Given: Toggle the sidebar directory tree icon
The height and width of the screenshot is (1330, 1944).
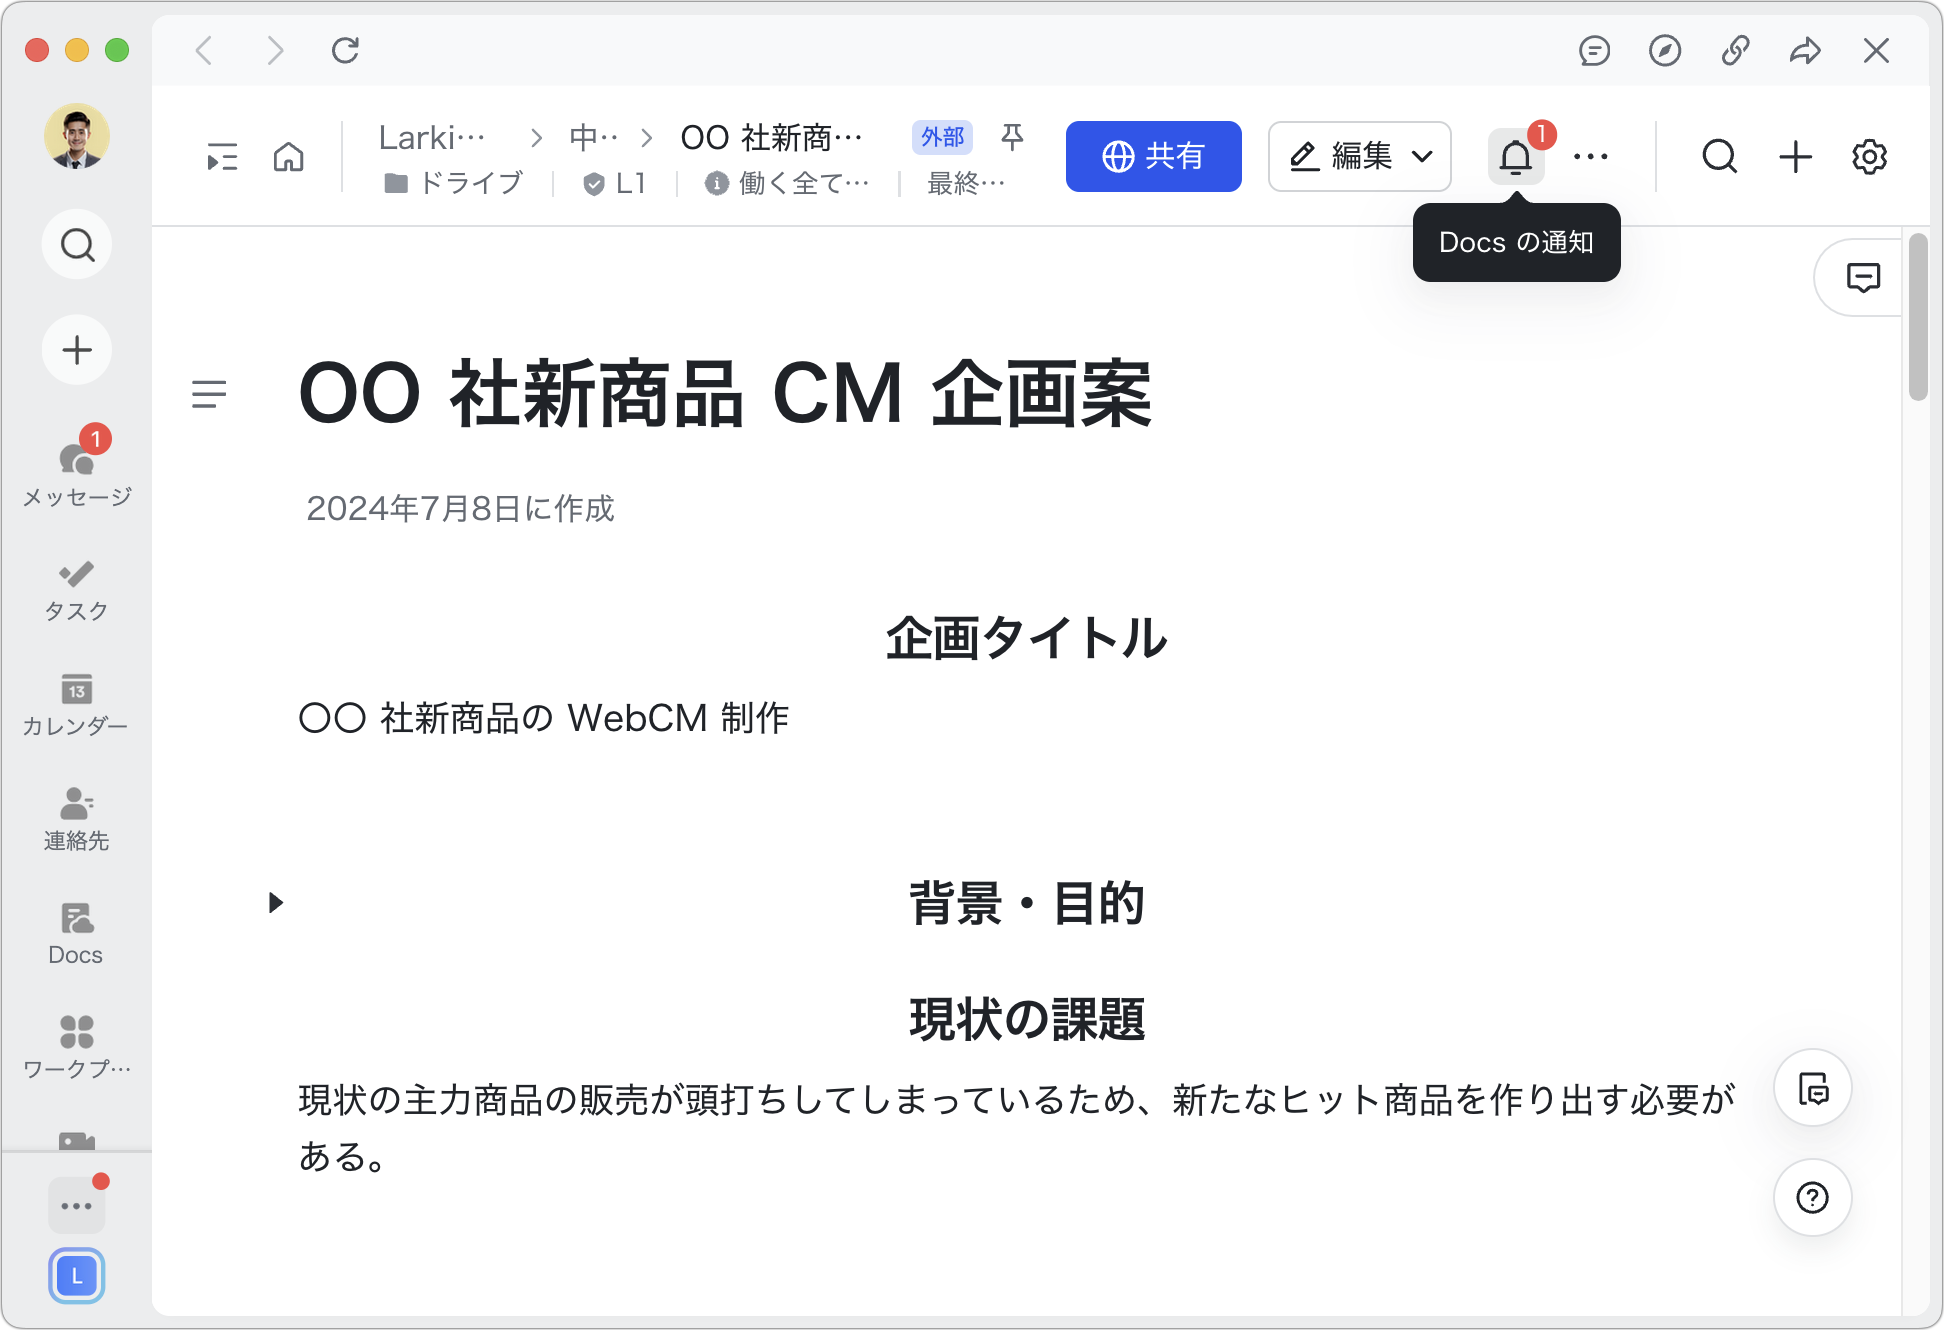Looking at the screenshot, I should click(x=222, y=157).
